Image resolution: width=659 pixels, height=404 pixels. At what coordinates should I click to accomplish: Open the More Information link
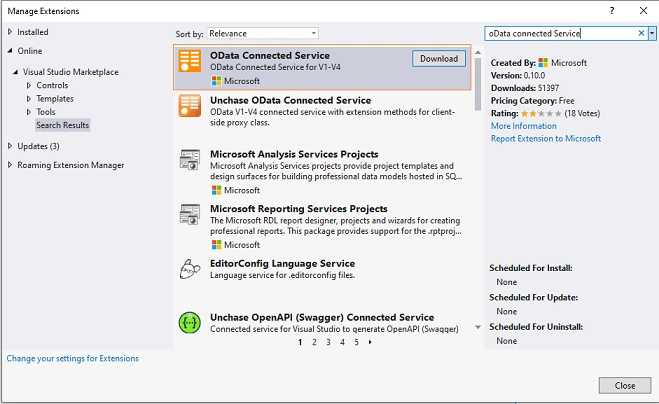point(524,126)
